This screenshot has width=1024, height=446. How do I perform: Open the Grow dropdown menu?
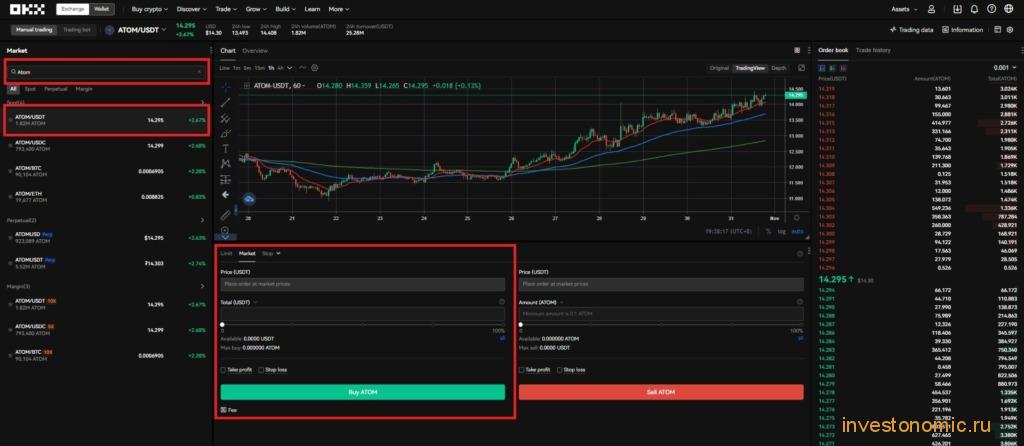(x=256, y=9)
